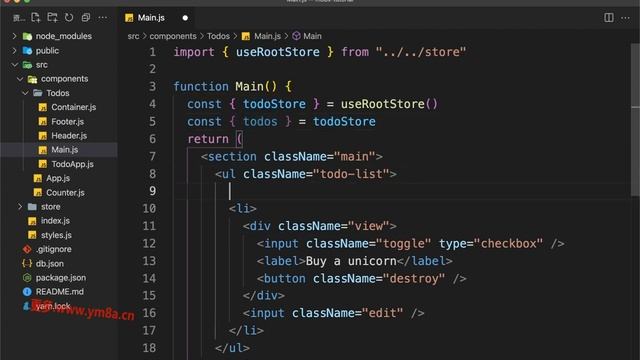Viewport: 640px width, 360px height.
Task: Open App.js file
Action: pos(58,178)
